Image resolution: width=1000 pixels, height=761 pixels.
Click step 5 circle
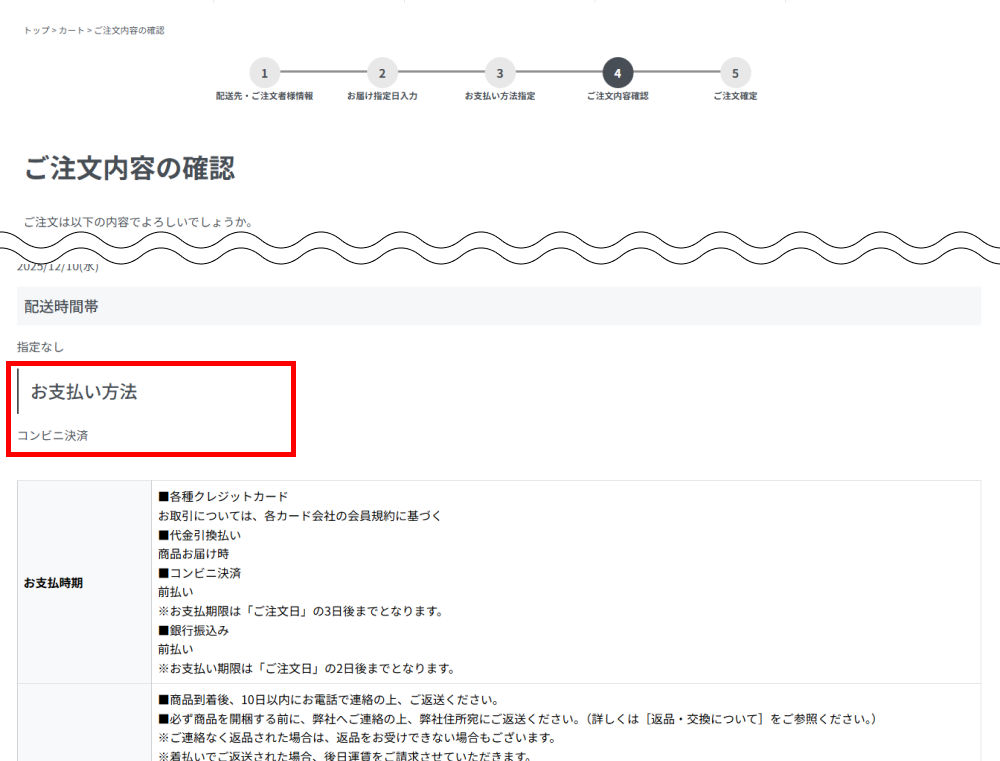(735, 73)
